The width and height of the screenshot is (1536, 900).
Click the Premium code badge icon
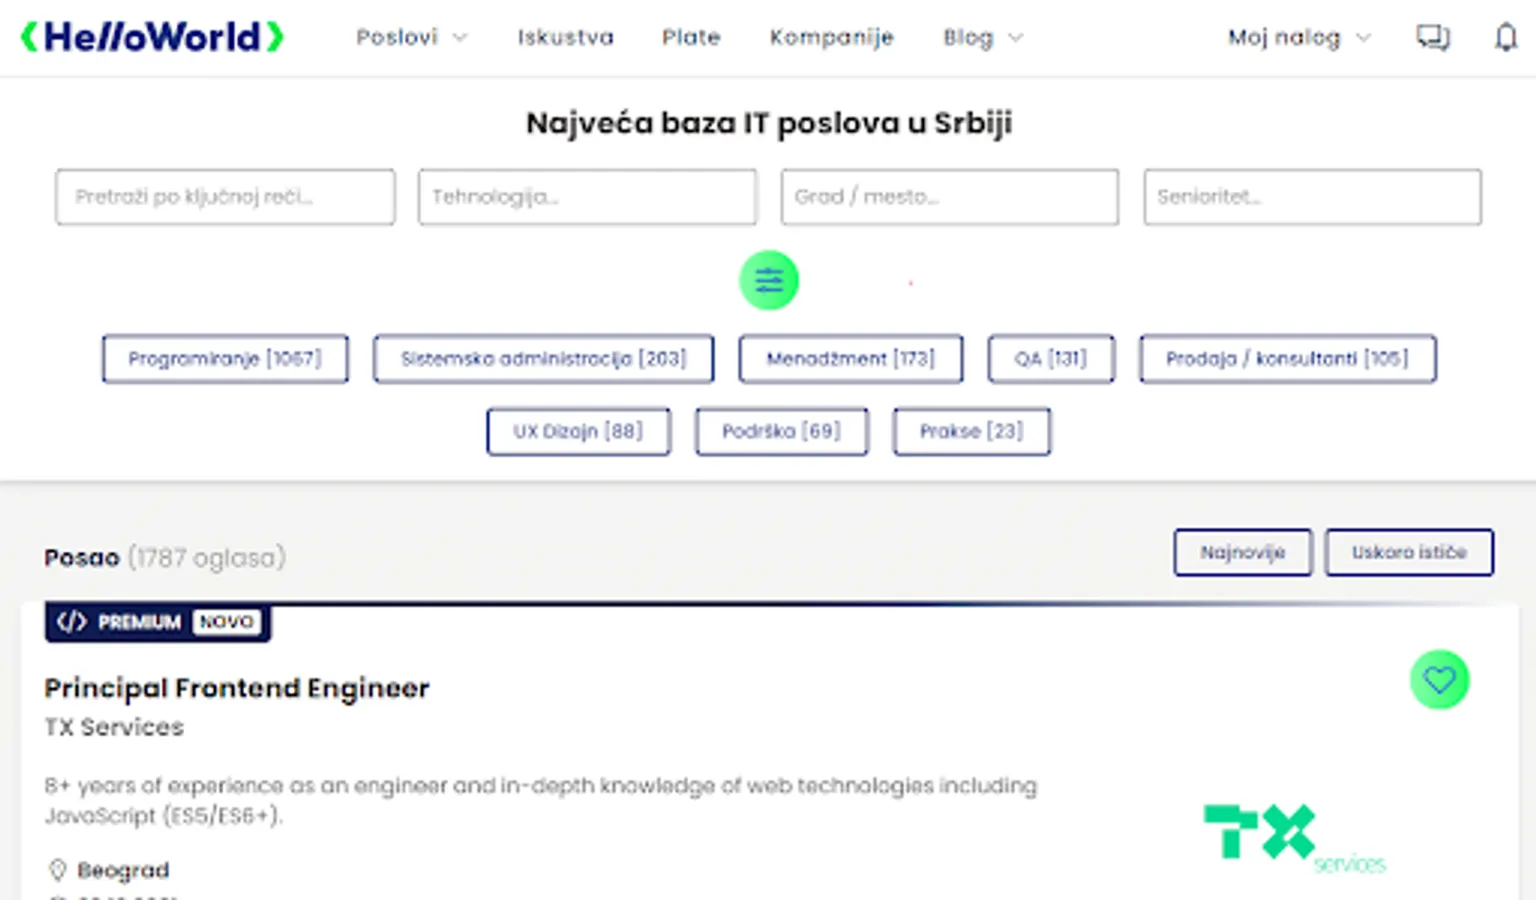pos(72,622)
